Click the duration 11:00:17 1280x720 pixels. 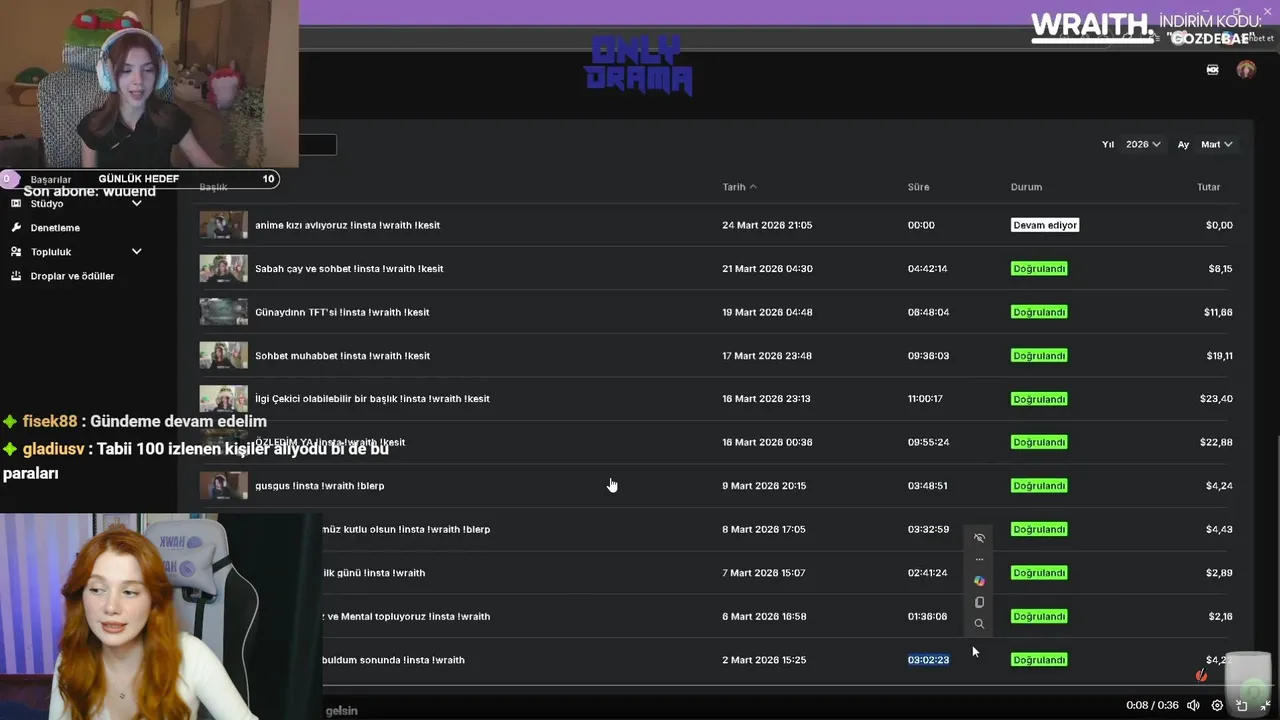[925, 399]
